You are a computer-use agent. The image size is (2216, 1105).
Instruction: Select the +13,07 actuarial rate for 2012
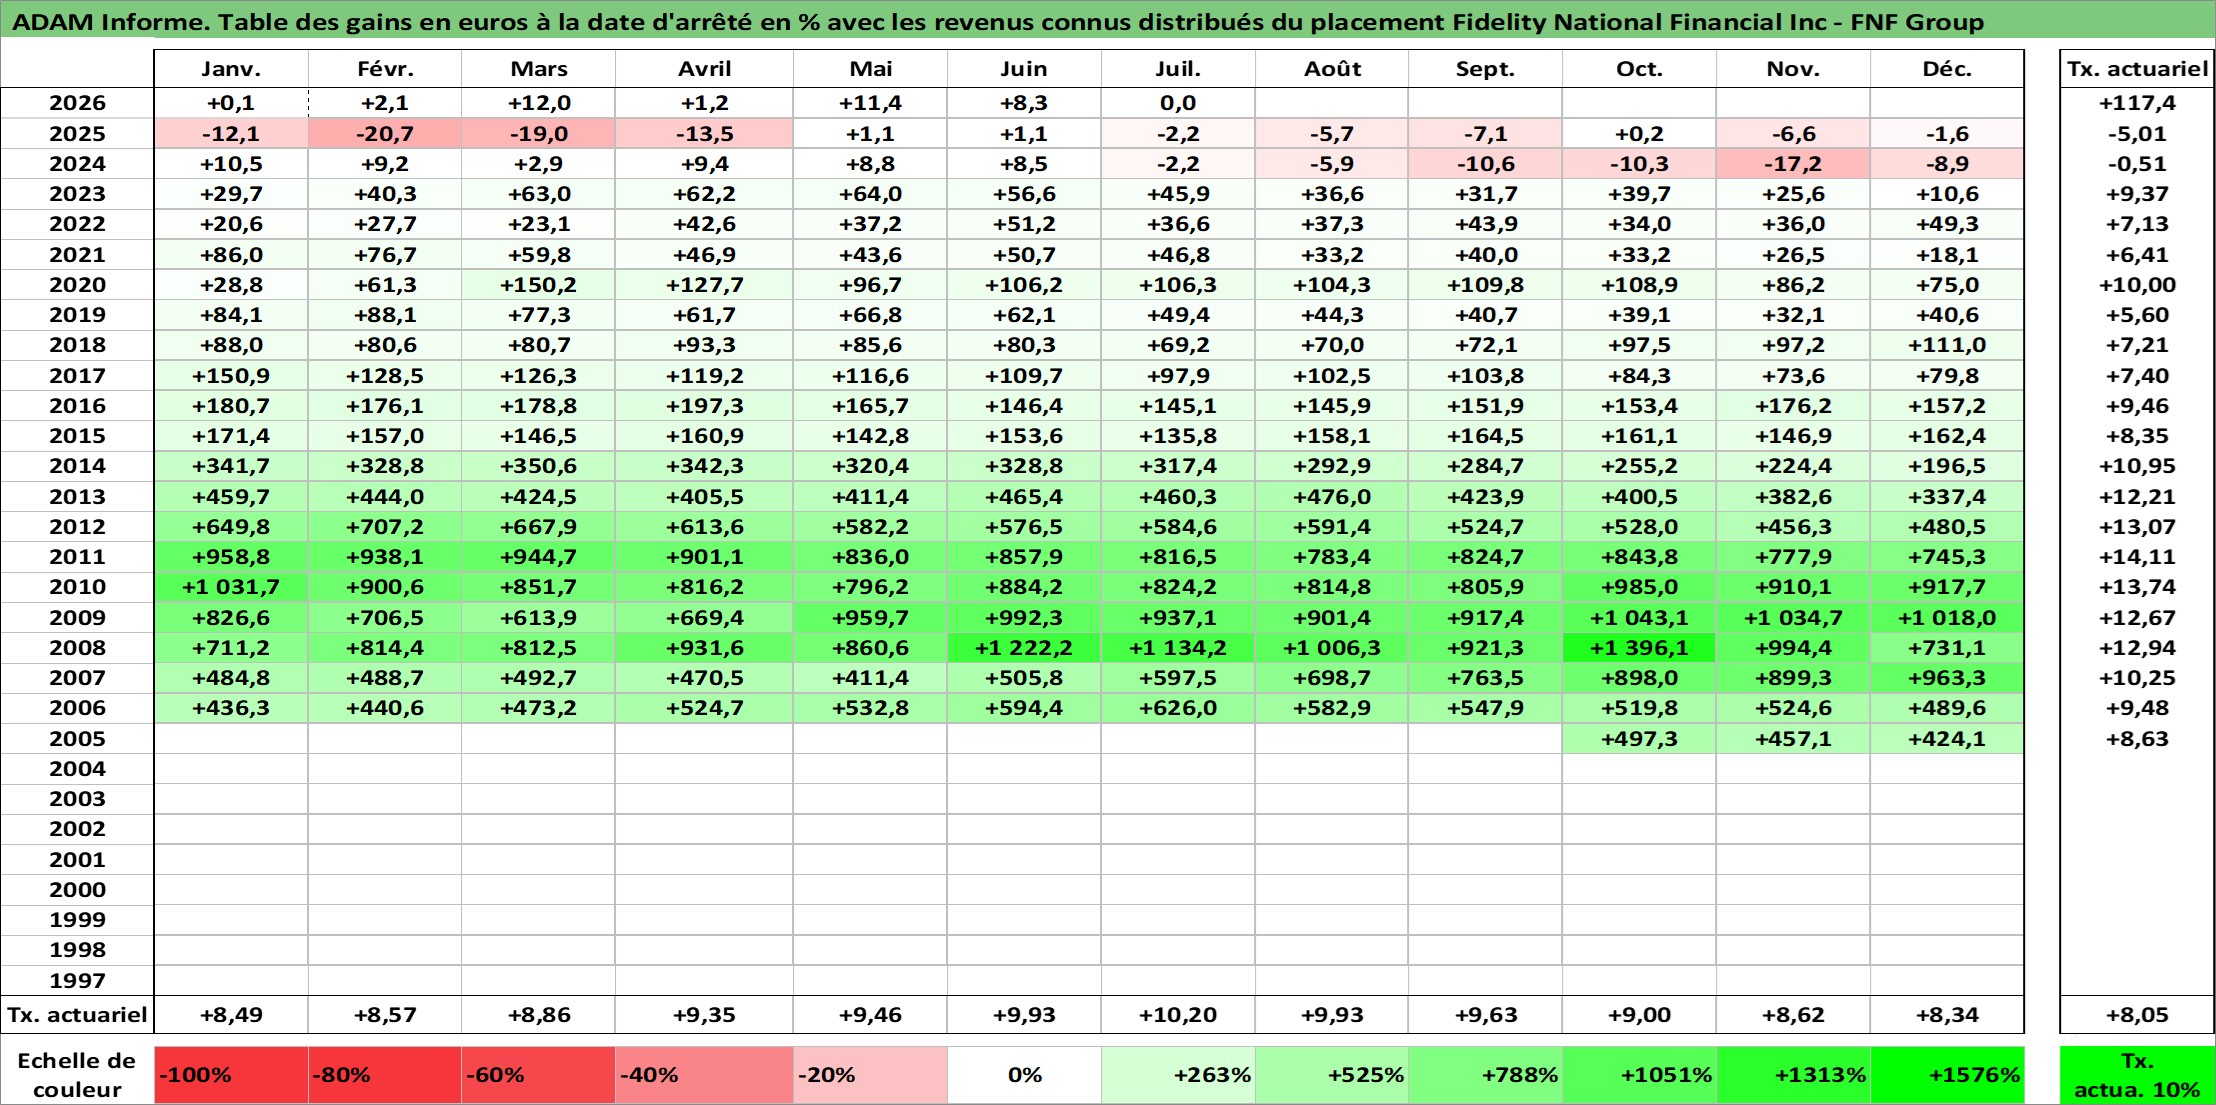2137,527
